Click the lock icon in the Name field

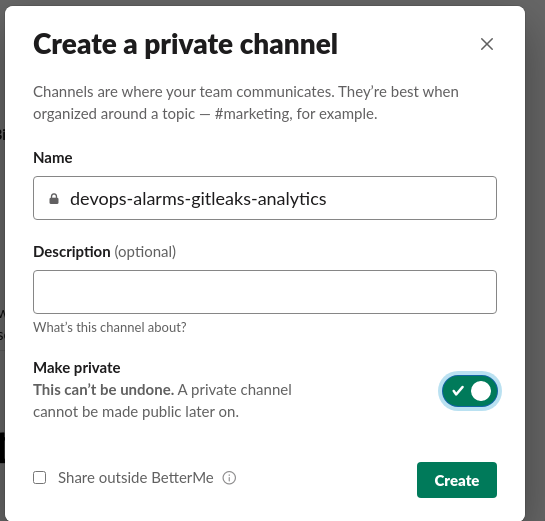click(x=54, y=199)
